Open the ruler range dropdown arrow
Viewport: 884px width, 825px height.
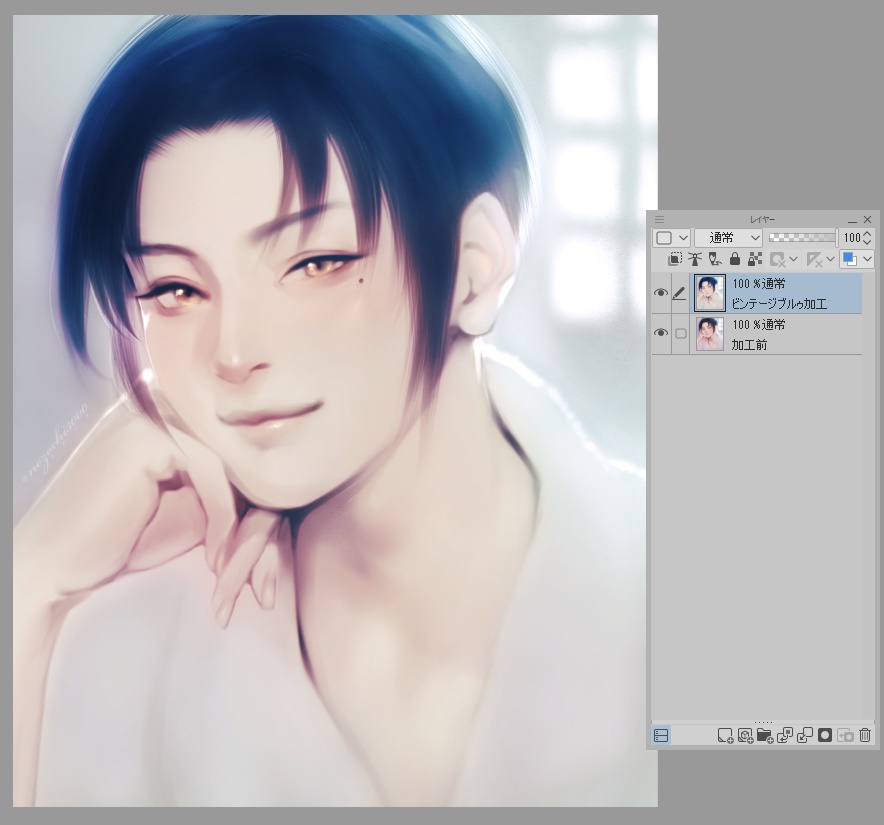(x=830, y=259)
